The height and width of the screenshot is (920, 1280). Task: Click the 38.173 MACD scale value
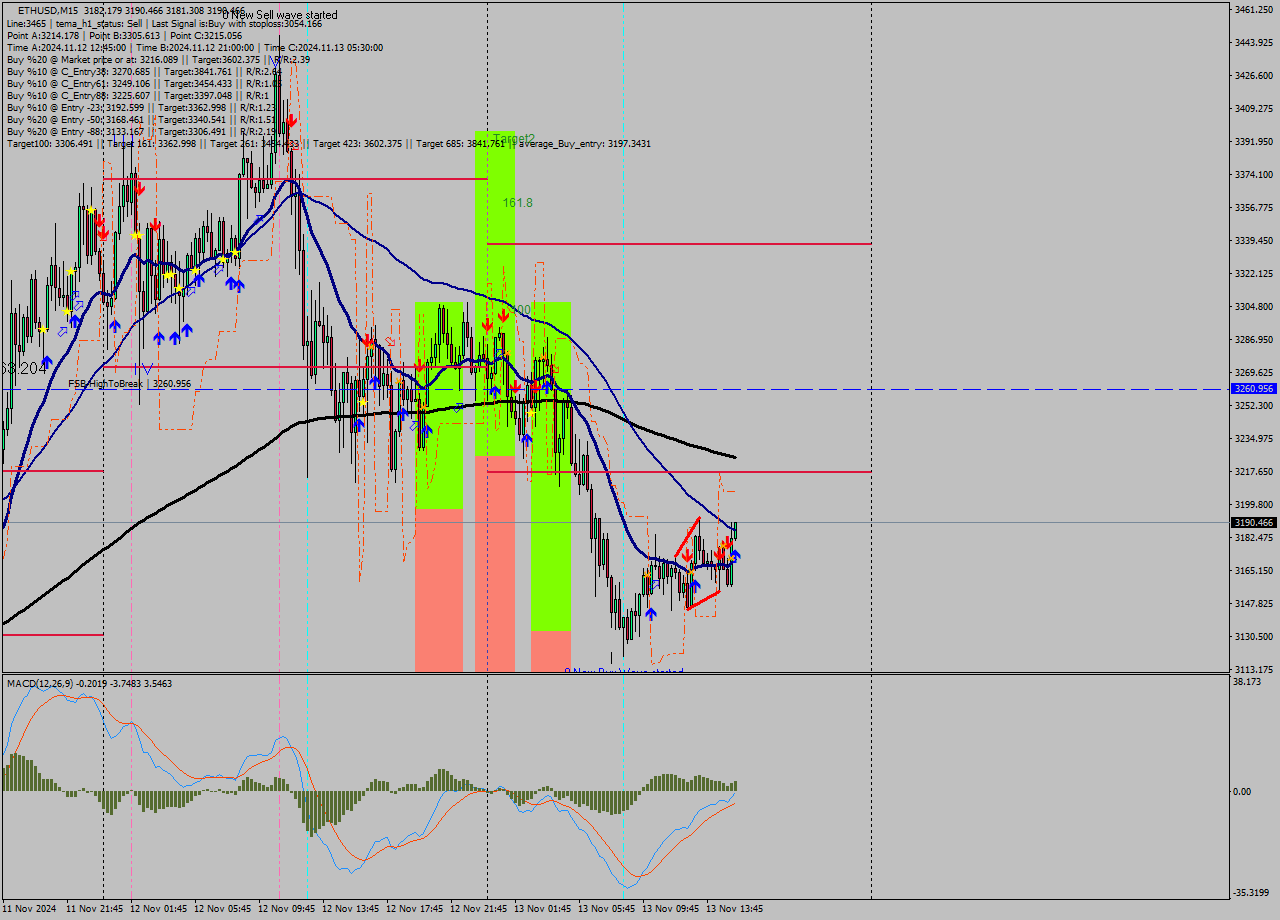click(1247, 681)
